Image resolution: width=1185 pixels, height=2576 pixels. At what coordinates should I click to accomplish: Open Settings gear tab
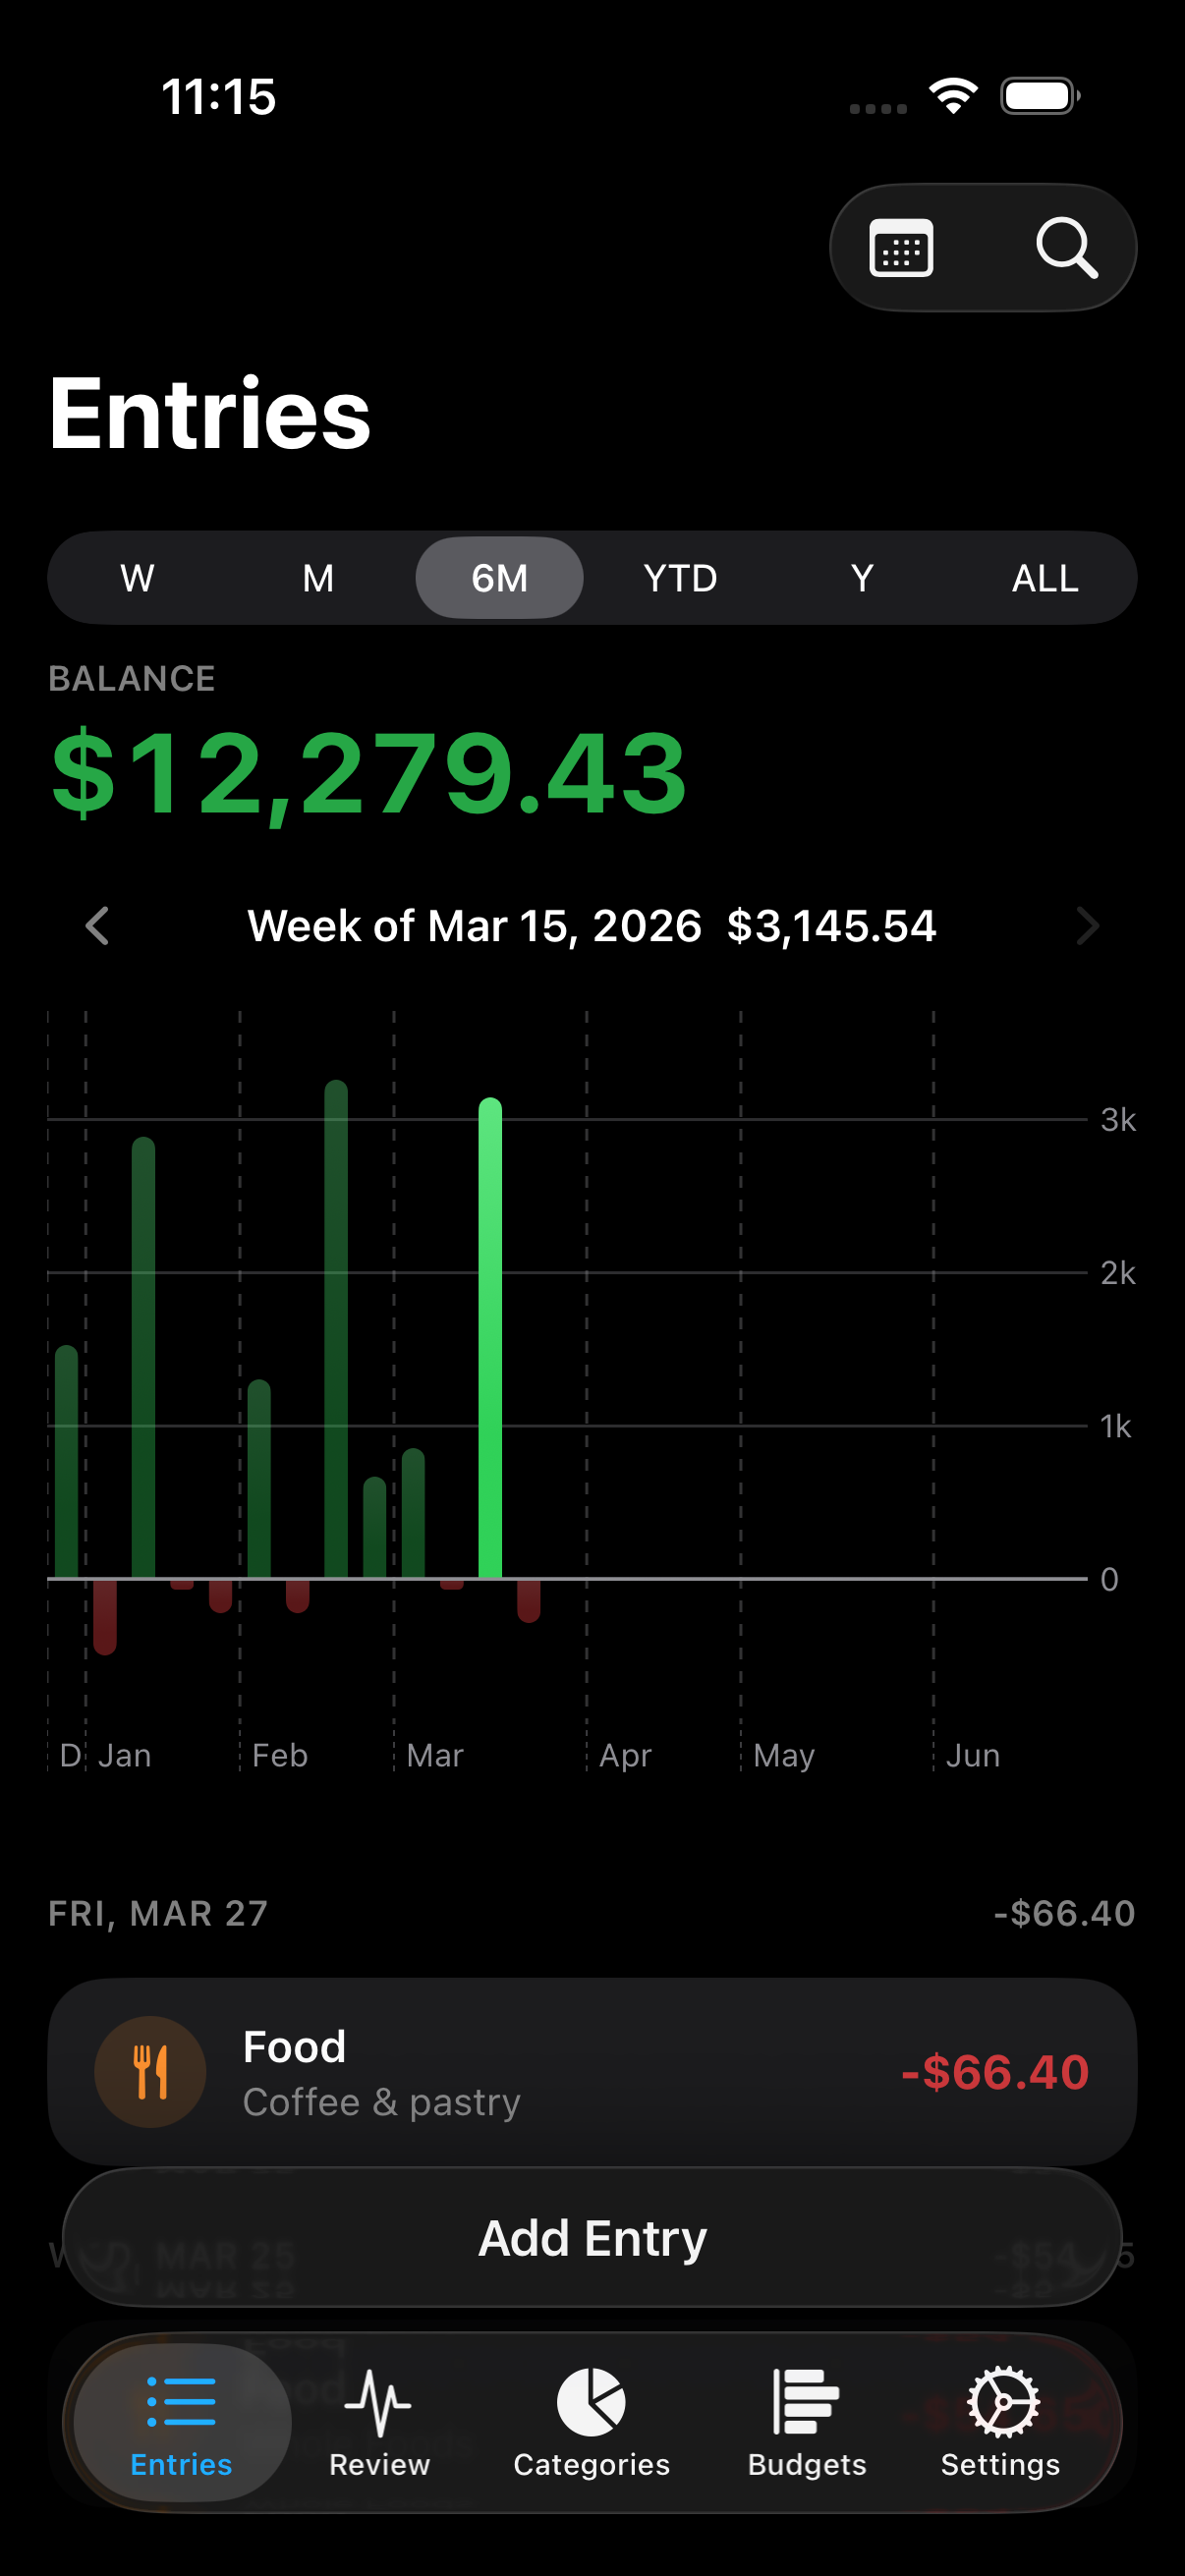1000,2421
